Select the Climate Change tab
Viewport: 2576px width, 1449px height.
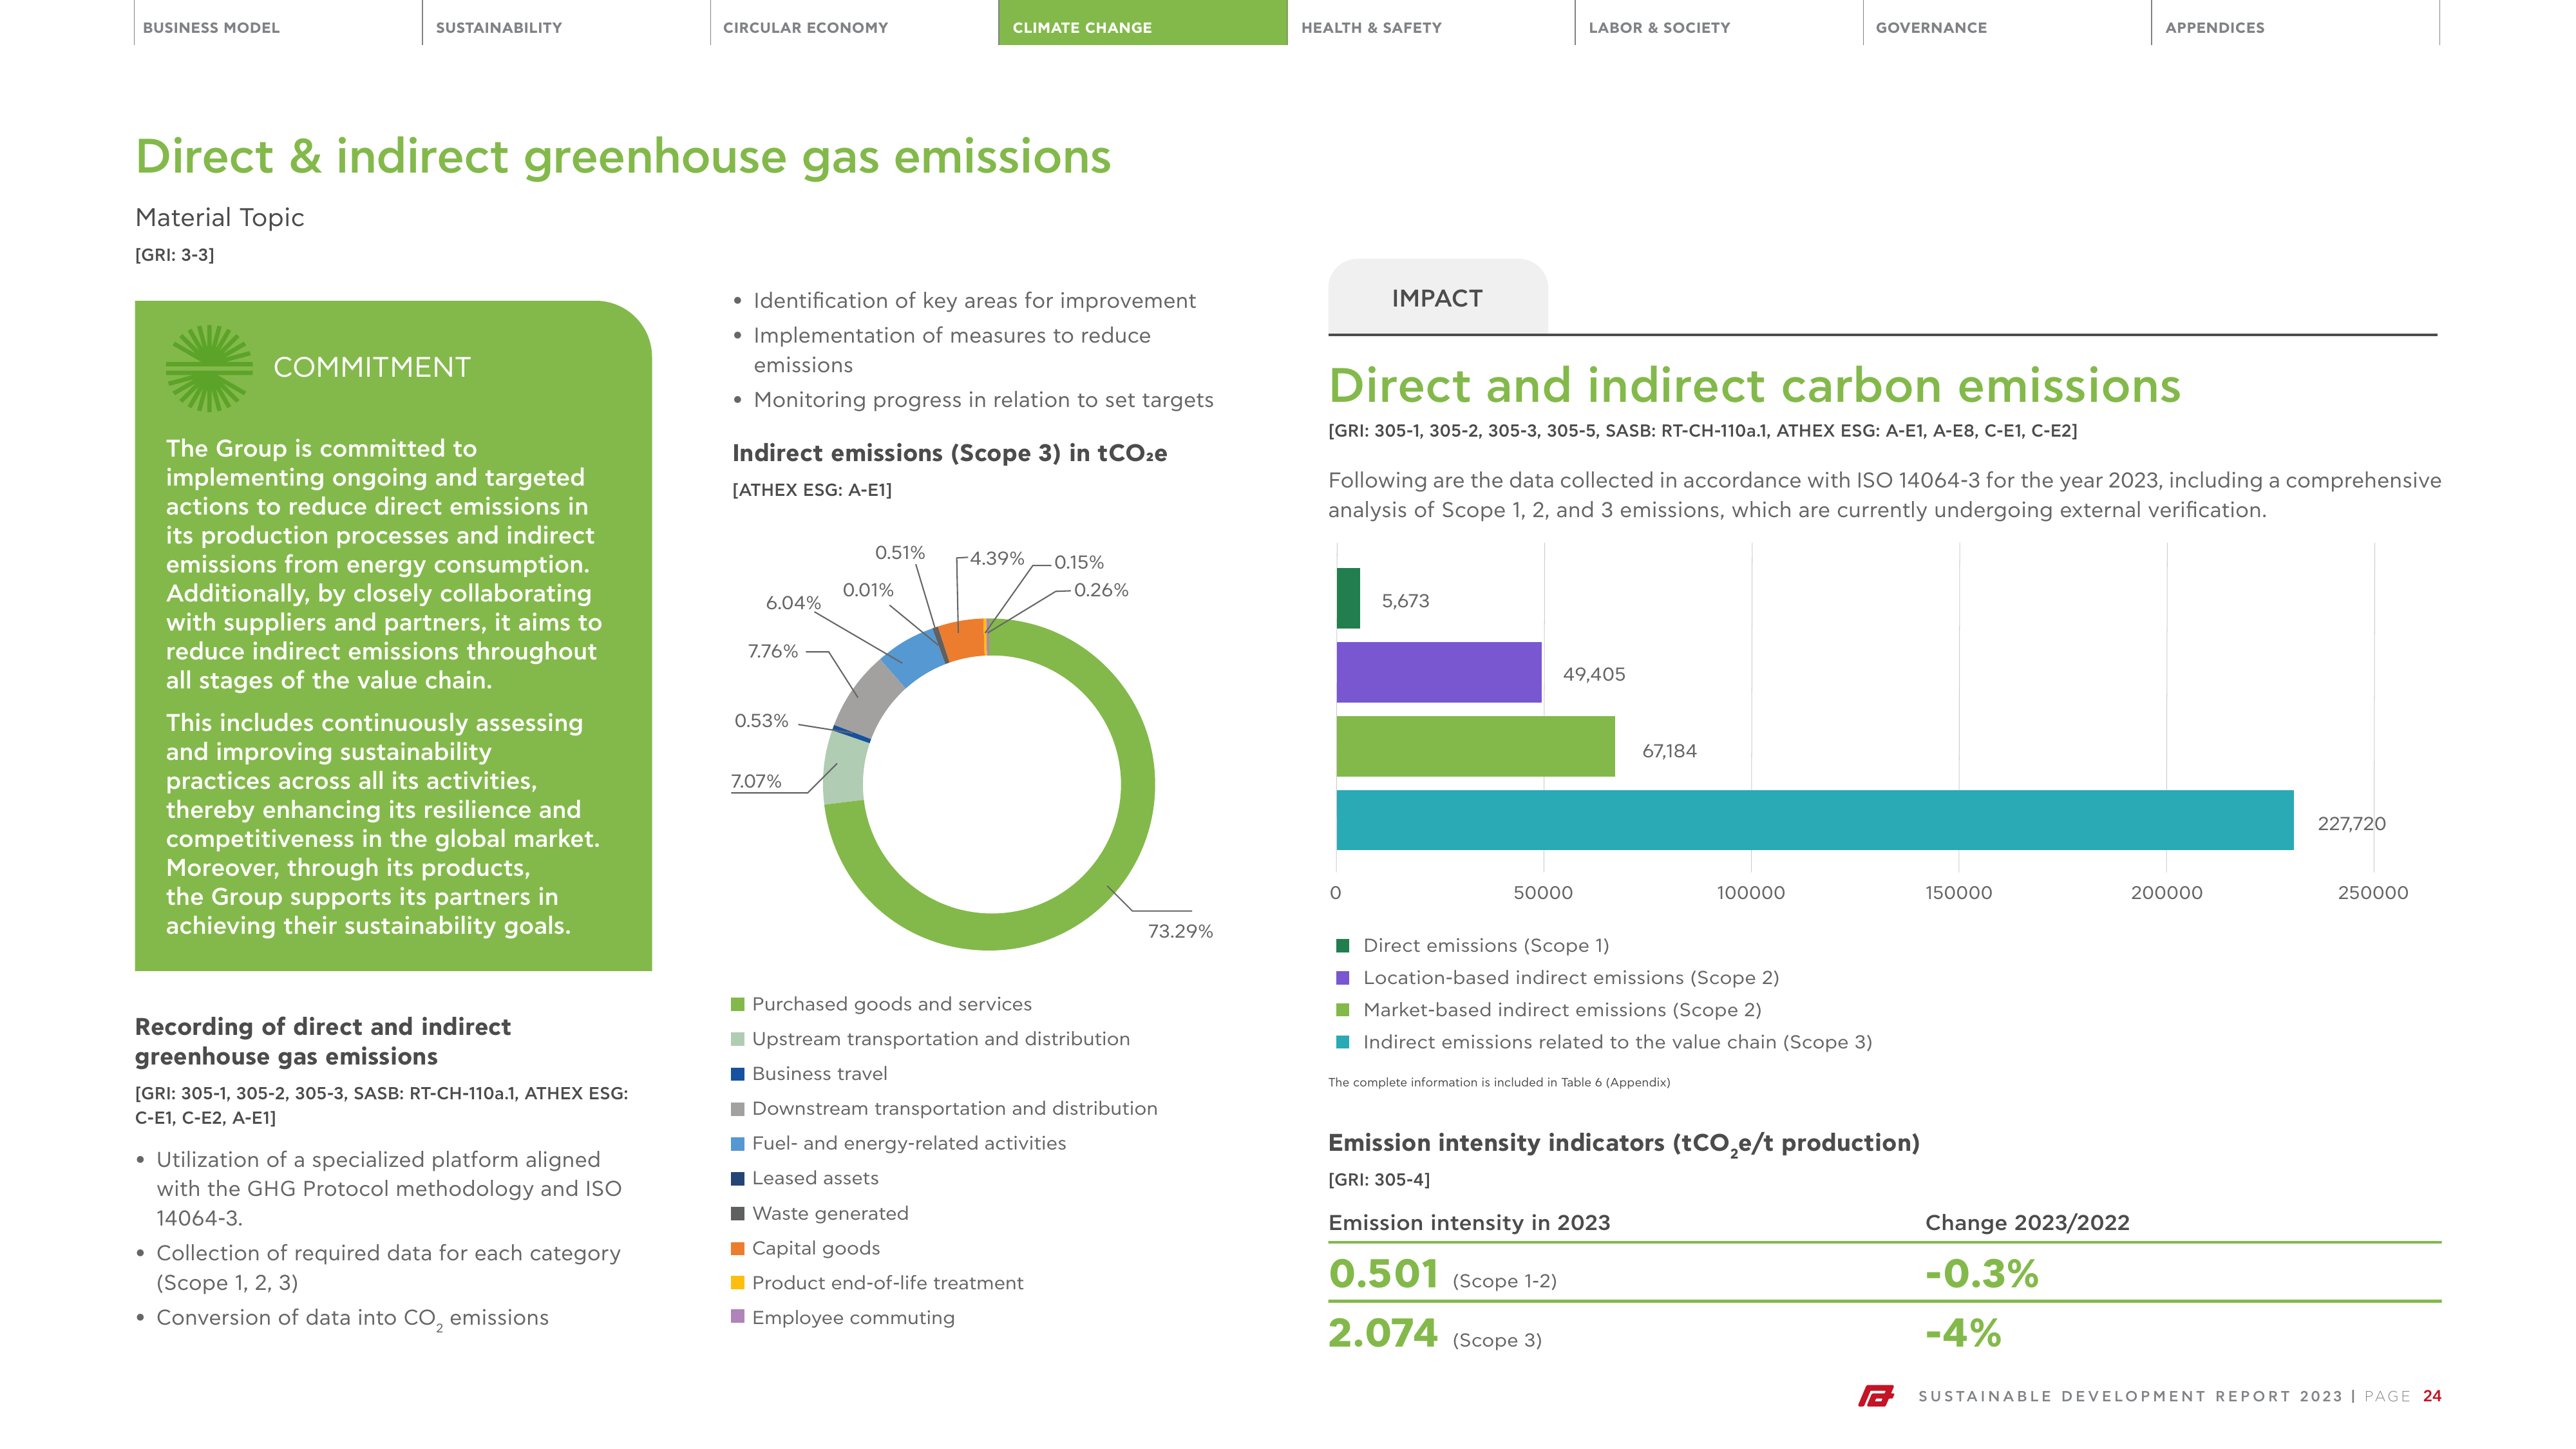pos(1142,23)
